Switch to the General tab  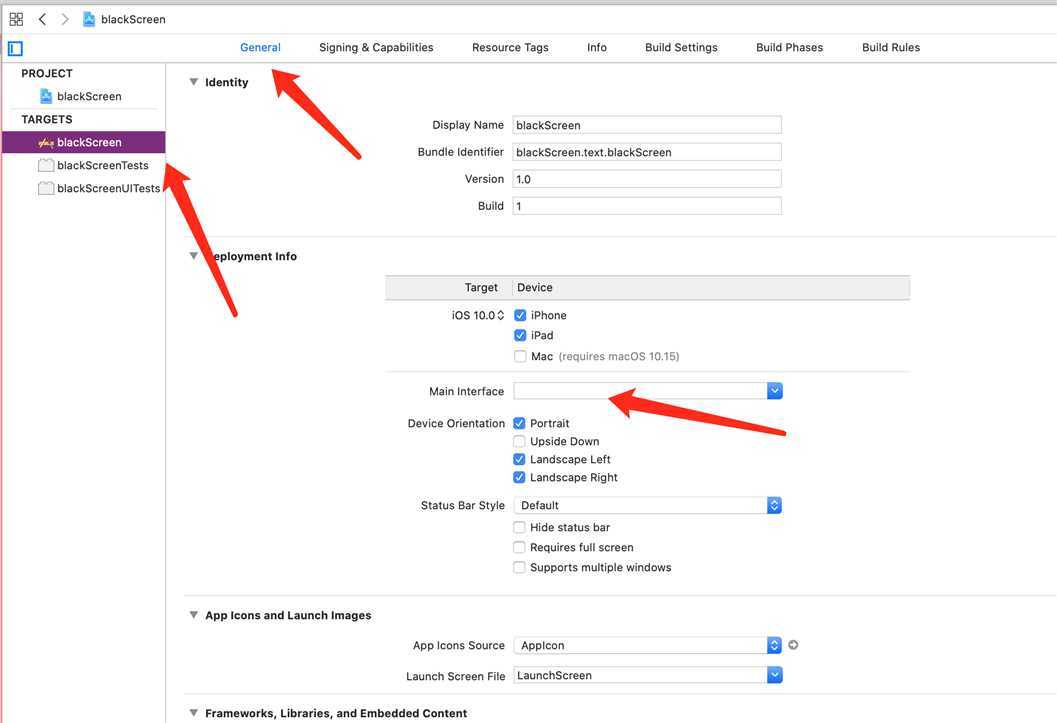[260, 47]
